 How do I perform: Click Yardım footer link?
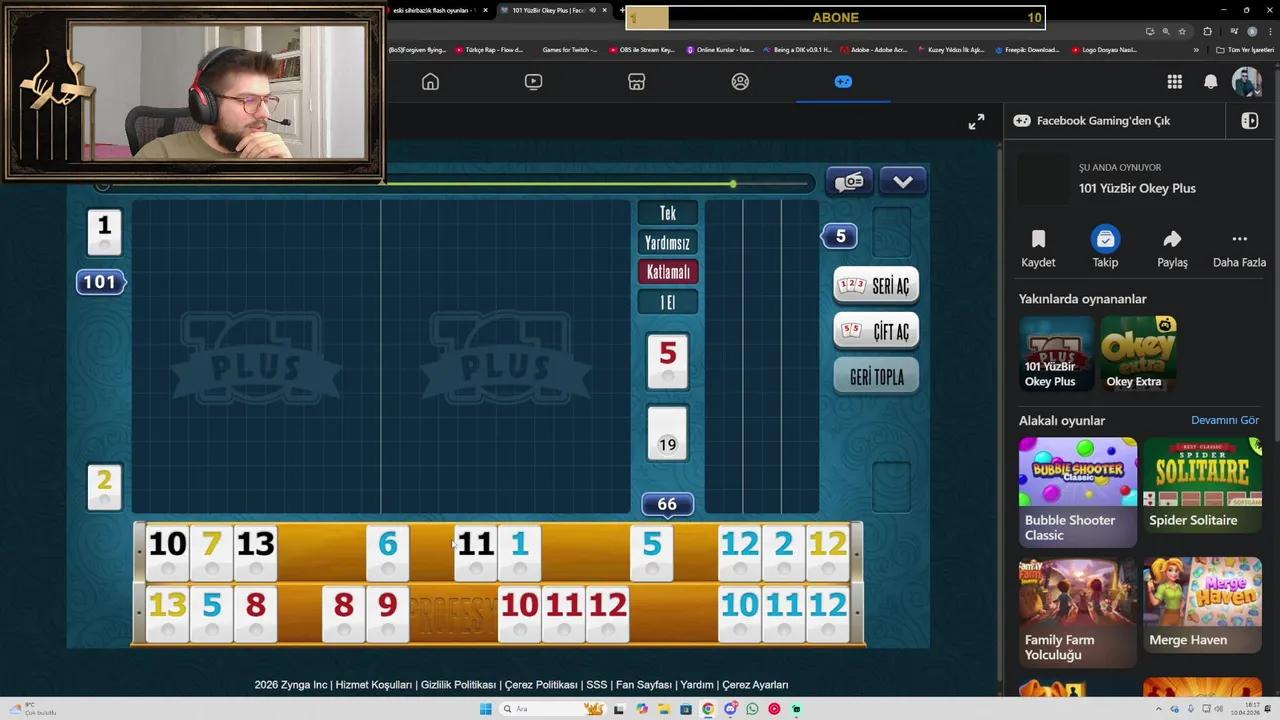(x=697, y=685)
